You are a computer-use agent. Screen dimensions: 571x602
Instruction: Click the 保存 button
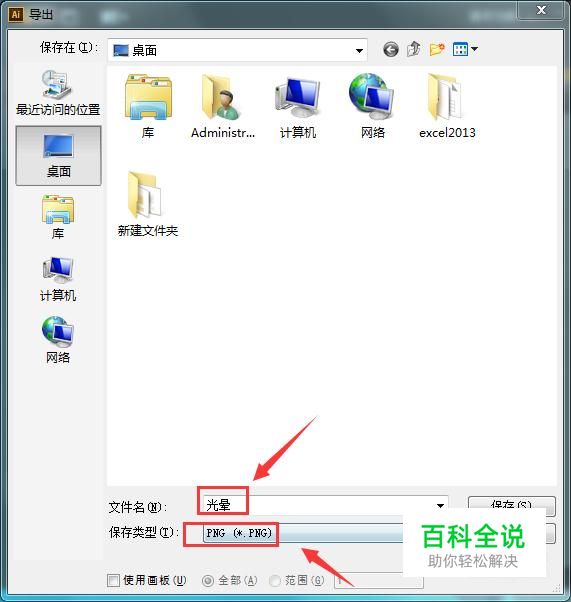tap(511, 505)
